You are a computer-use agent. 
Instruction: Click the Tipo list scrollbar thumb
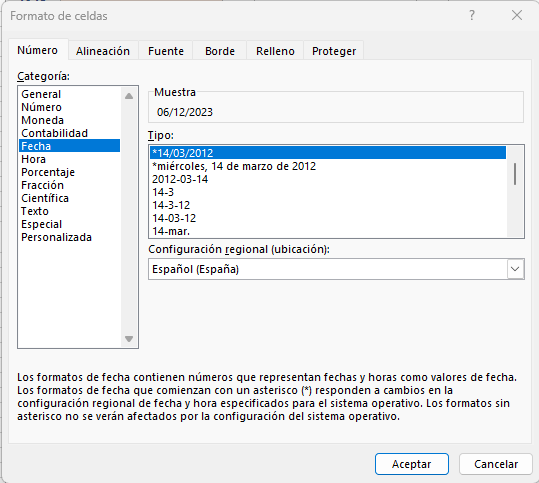pyautogui.click(x=515, y=174)
